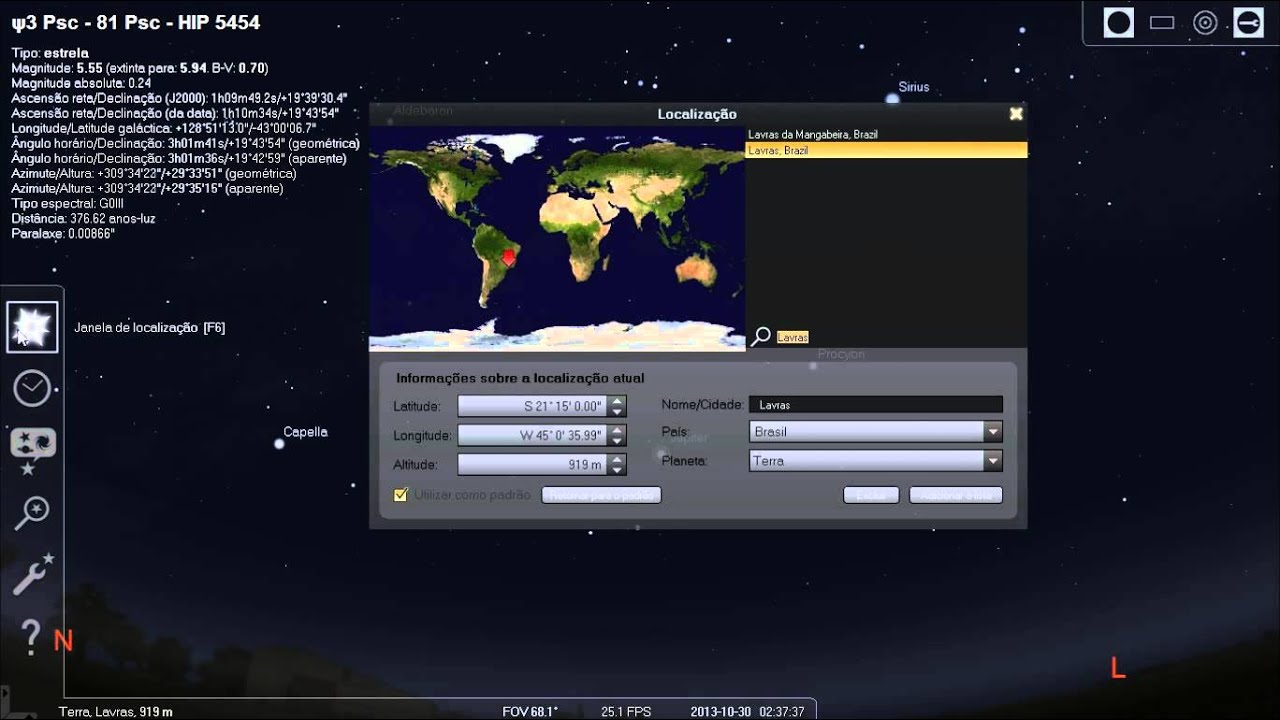Viewport: 1280px width, 720px height.
Task: Decrease longitude with the down arrow
Action: (x=618, y=440)
